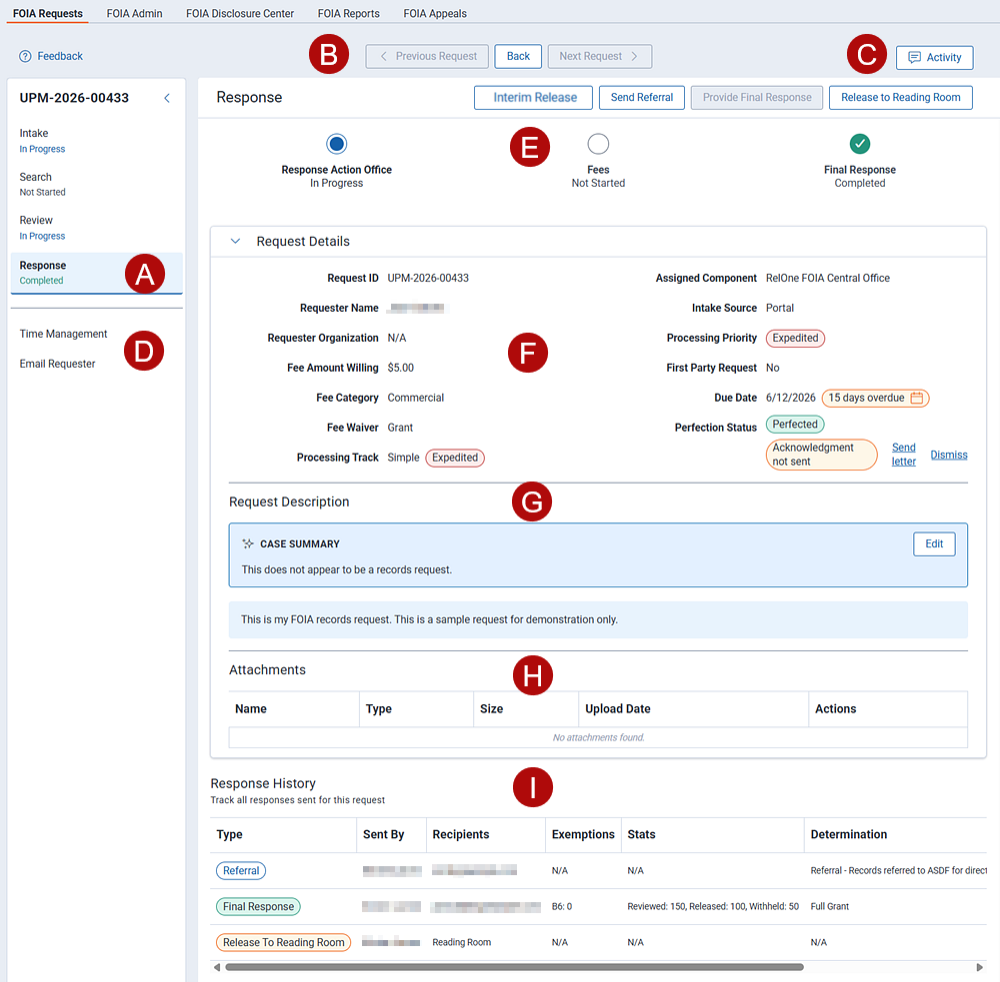Click the Send letter link
Image resolution: width=1000 pixels, height=982 pixels.
pos(903,455)
